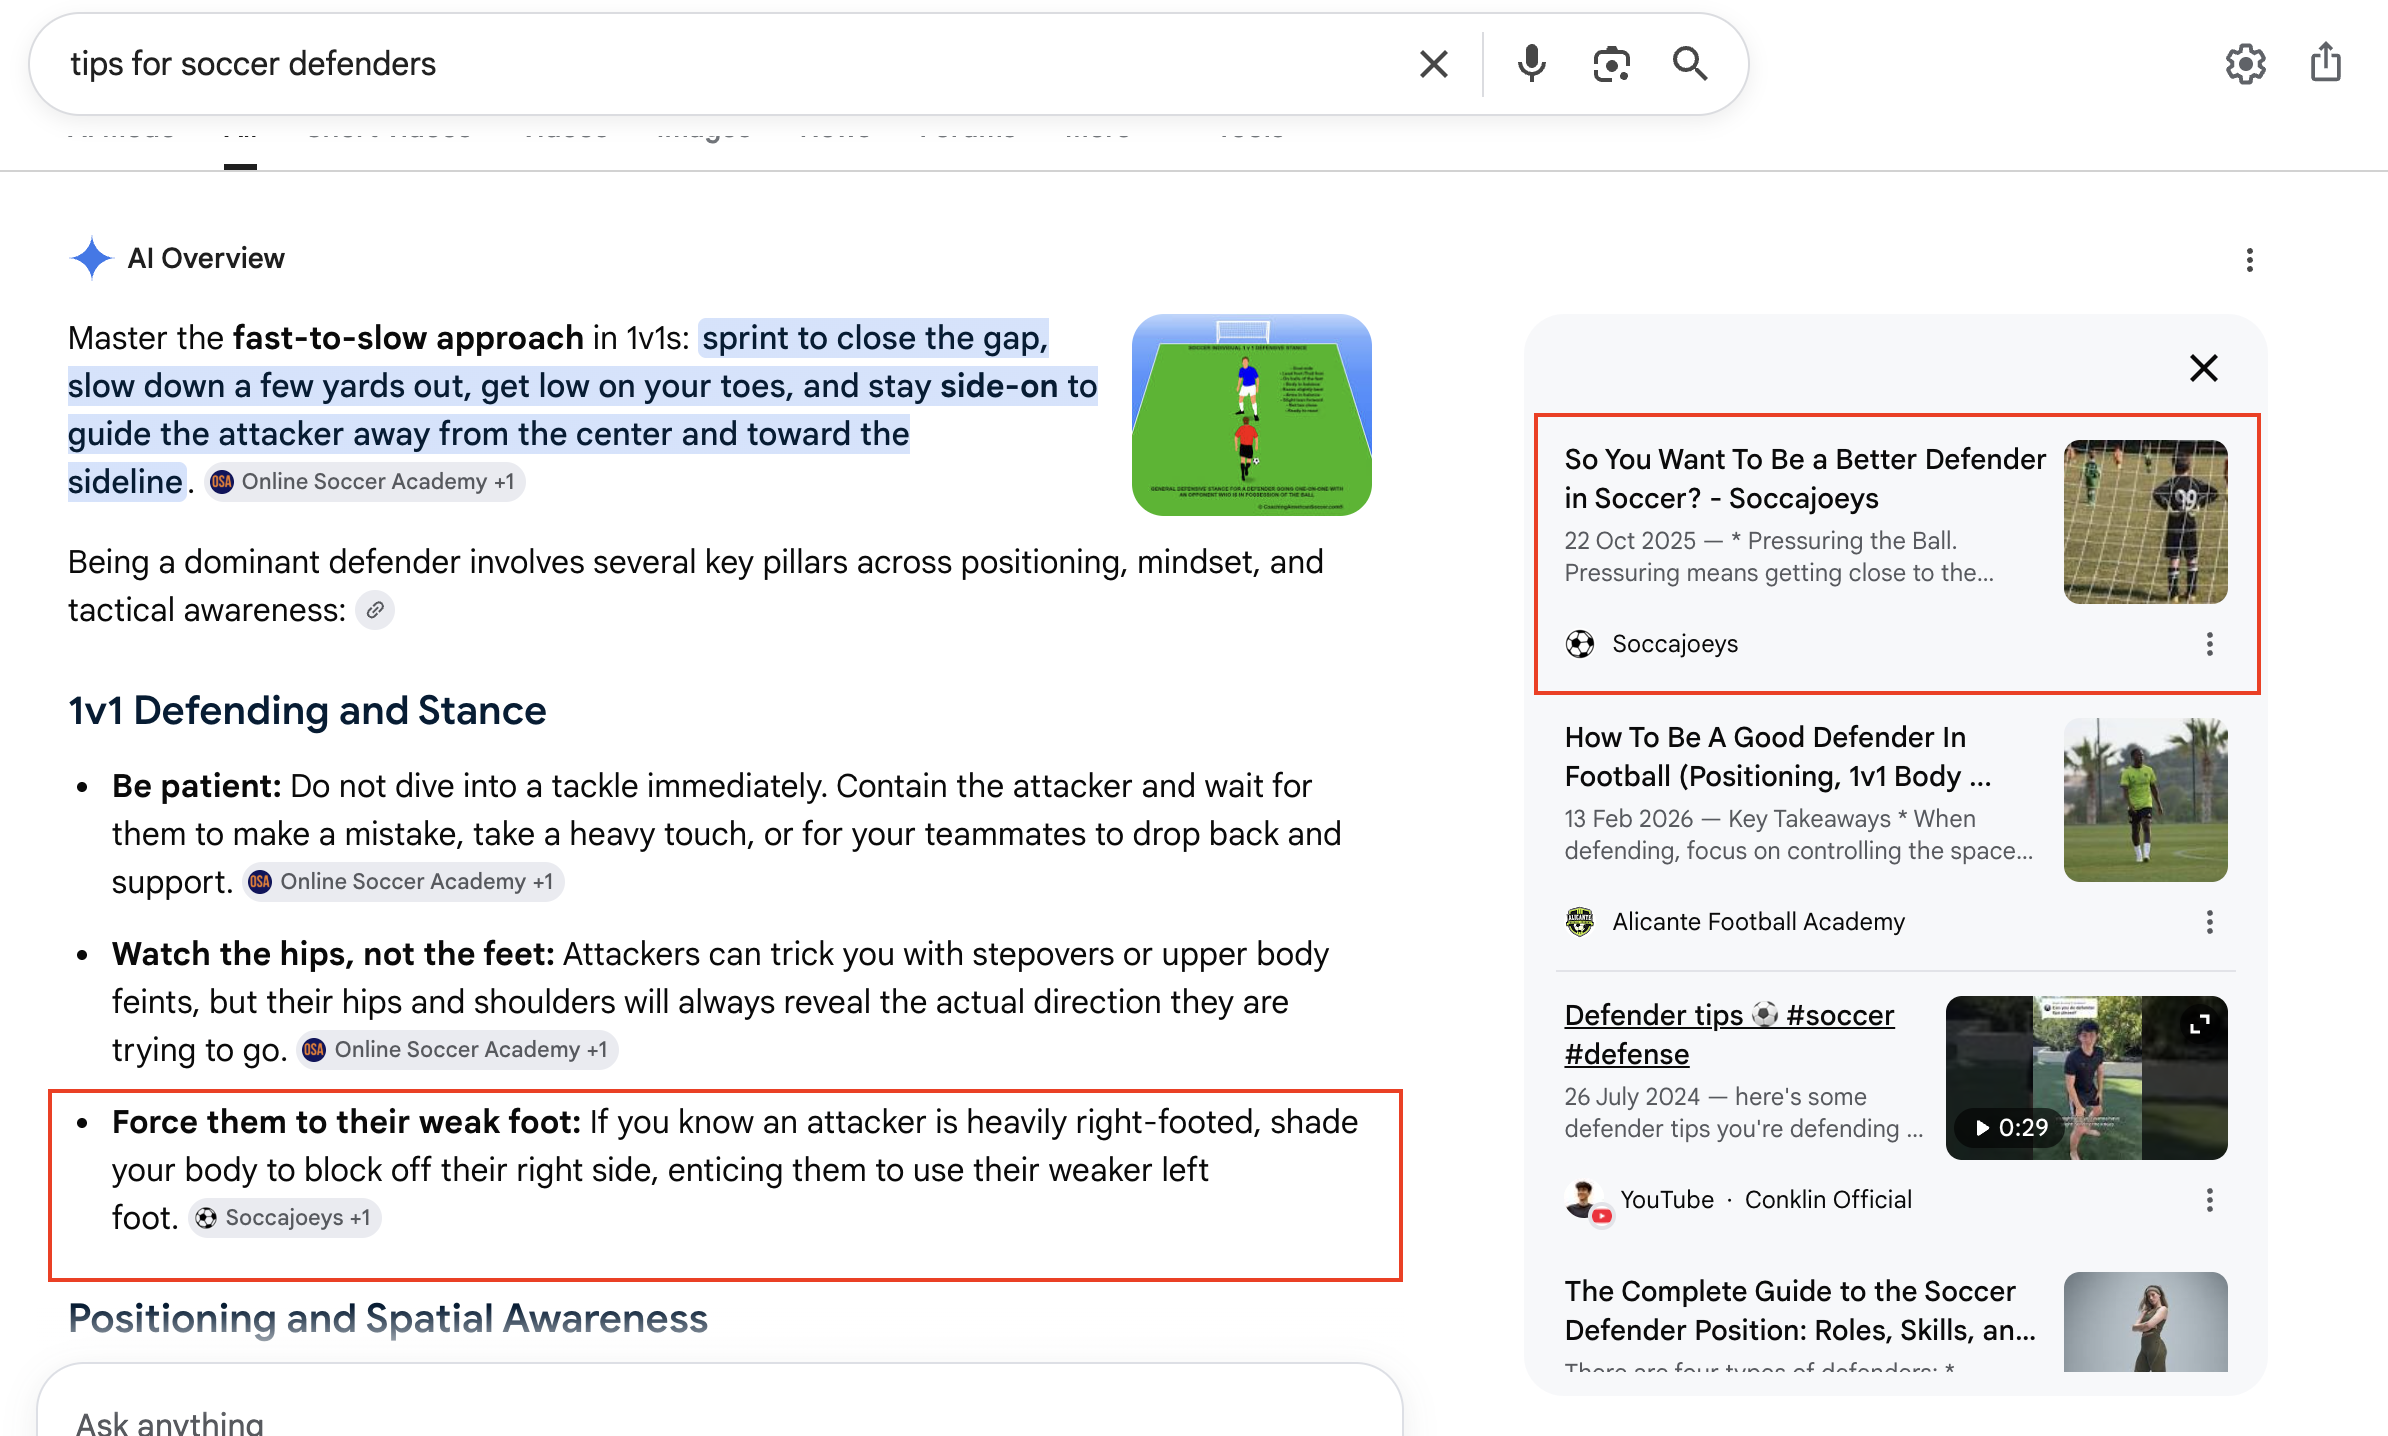2388x1436 pixels.
Task: Click the Soccajoeys site name in side panel
Action: pyautogui.click(x=1675, y=644)
